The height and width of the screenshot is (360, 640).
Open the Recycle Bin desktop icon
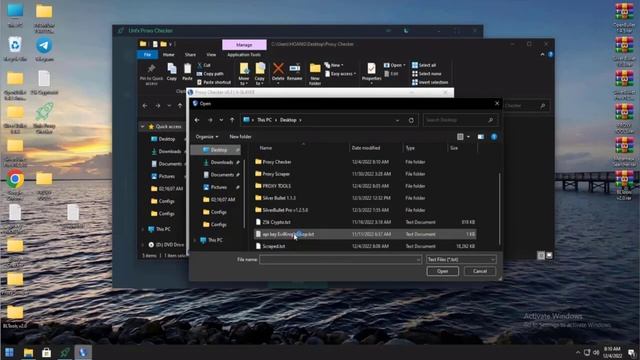[x=15, y=49]
